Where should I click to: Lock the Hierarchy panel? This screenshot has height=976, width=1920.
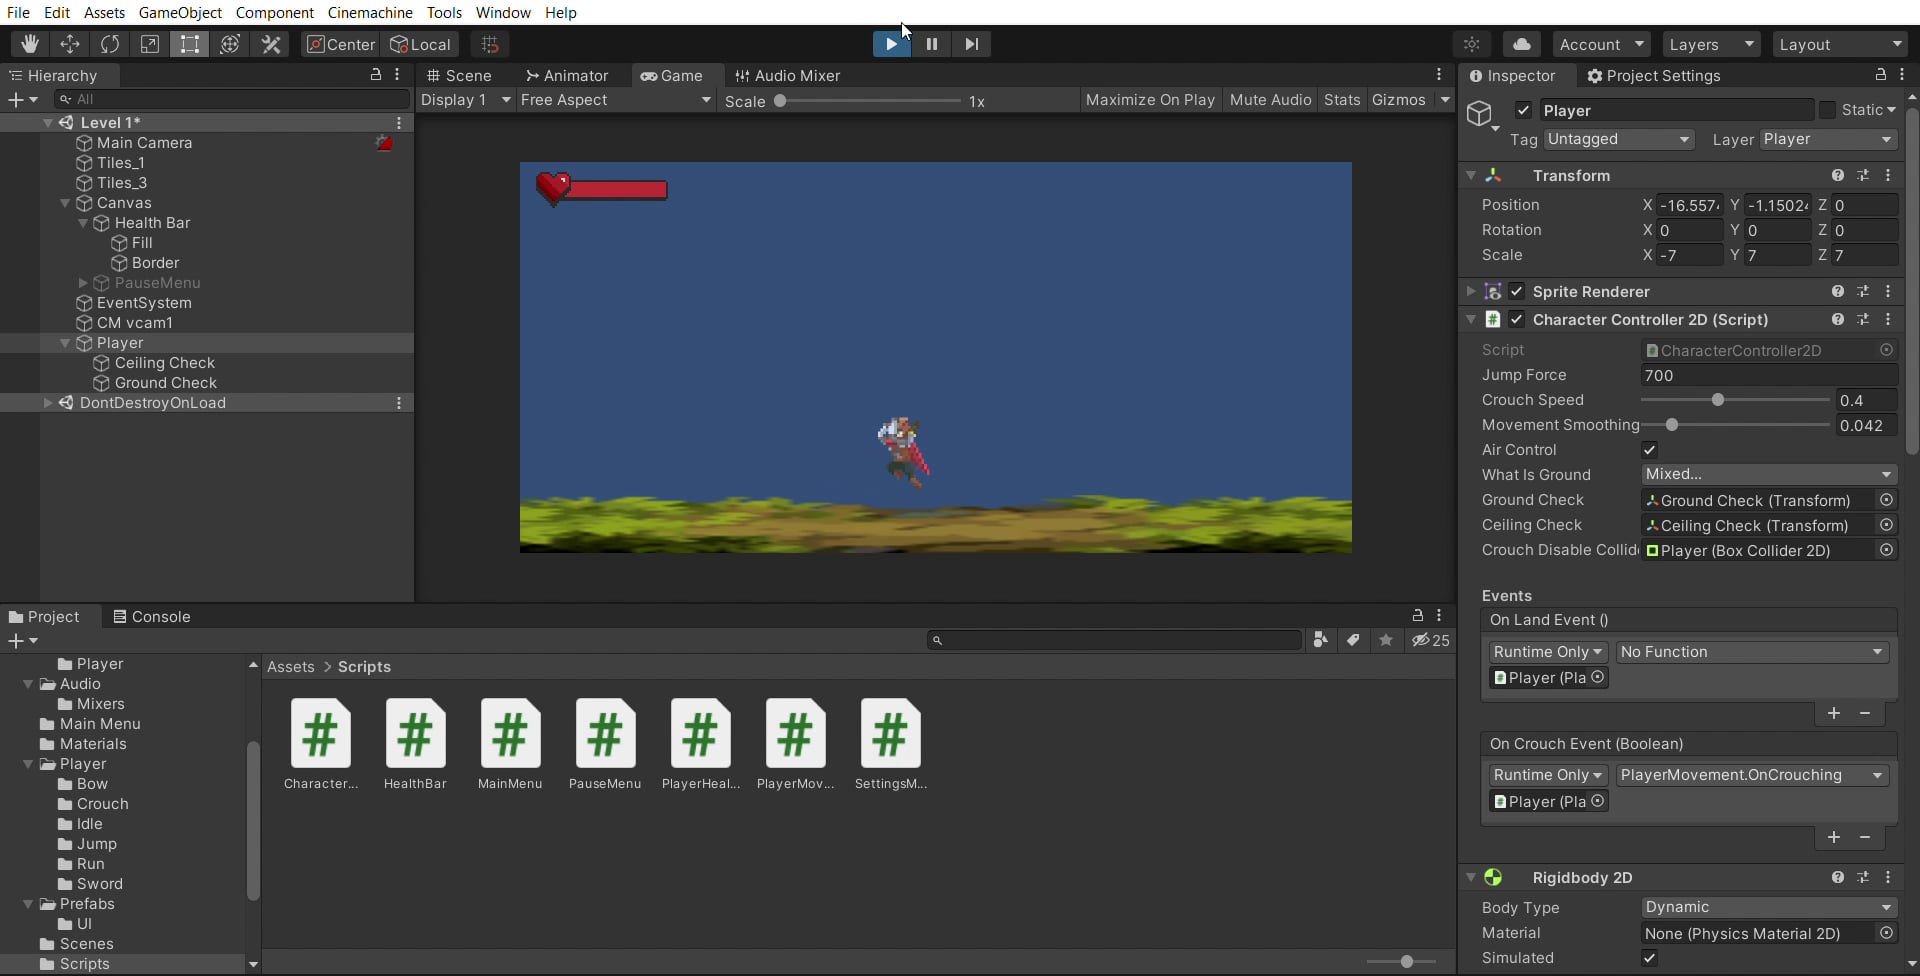(x=376, y=75)
